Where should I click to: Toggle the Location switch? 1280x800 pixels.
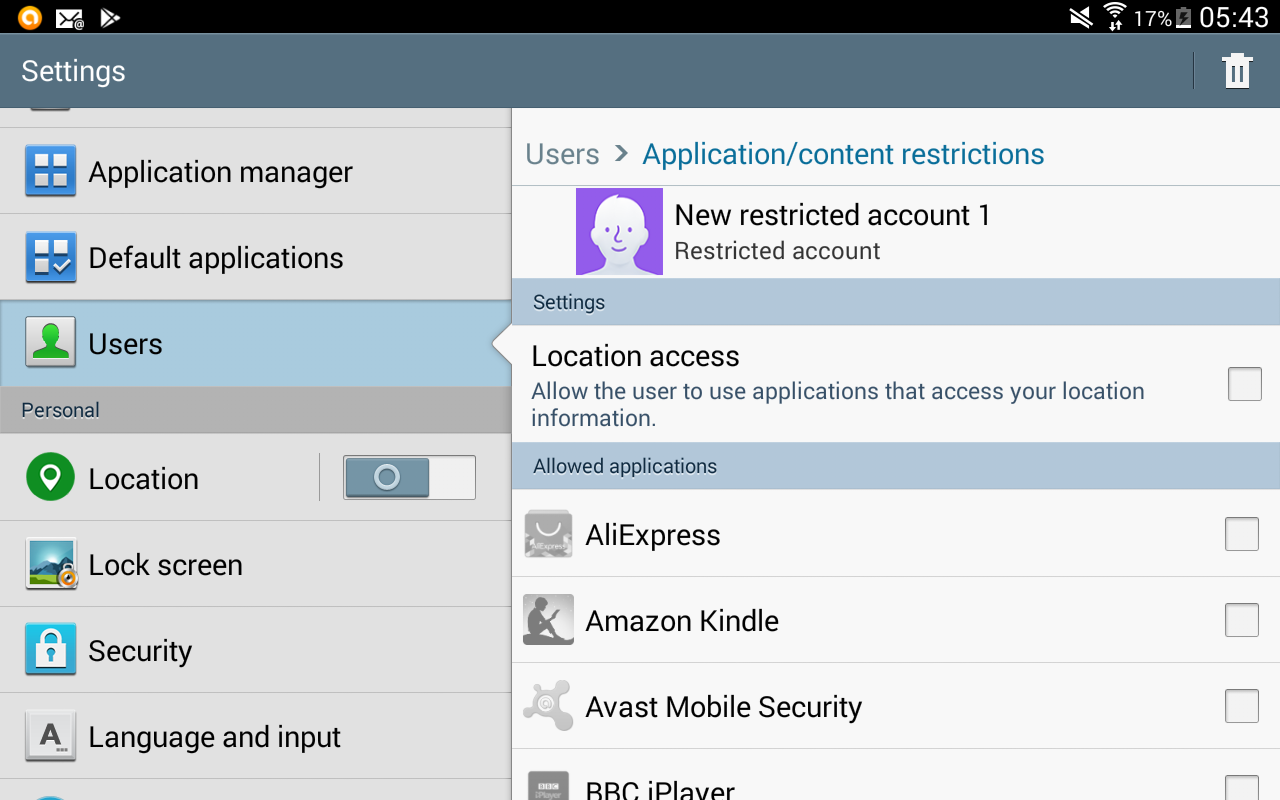point(409,478)
